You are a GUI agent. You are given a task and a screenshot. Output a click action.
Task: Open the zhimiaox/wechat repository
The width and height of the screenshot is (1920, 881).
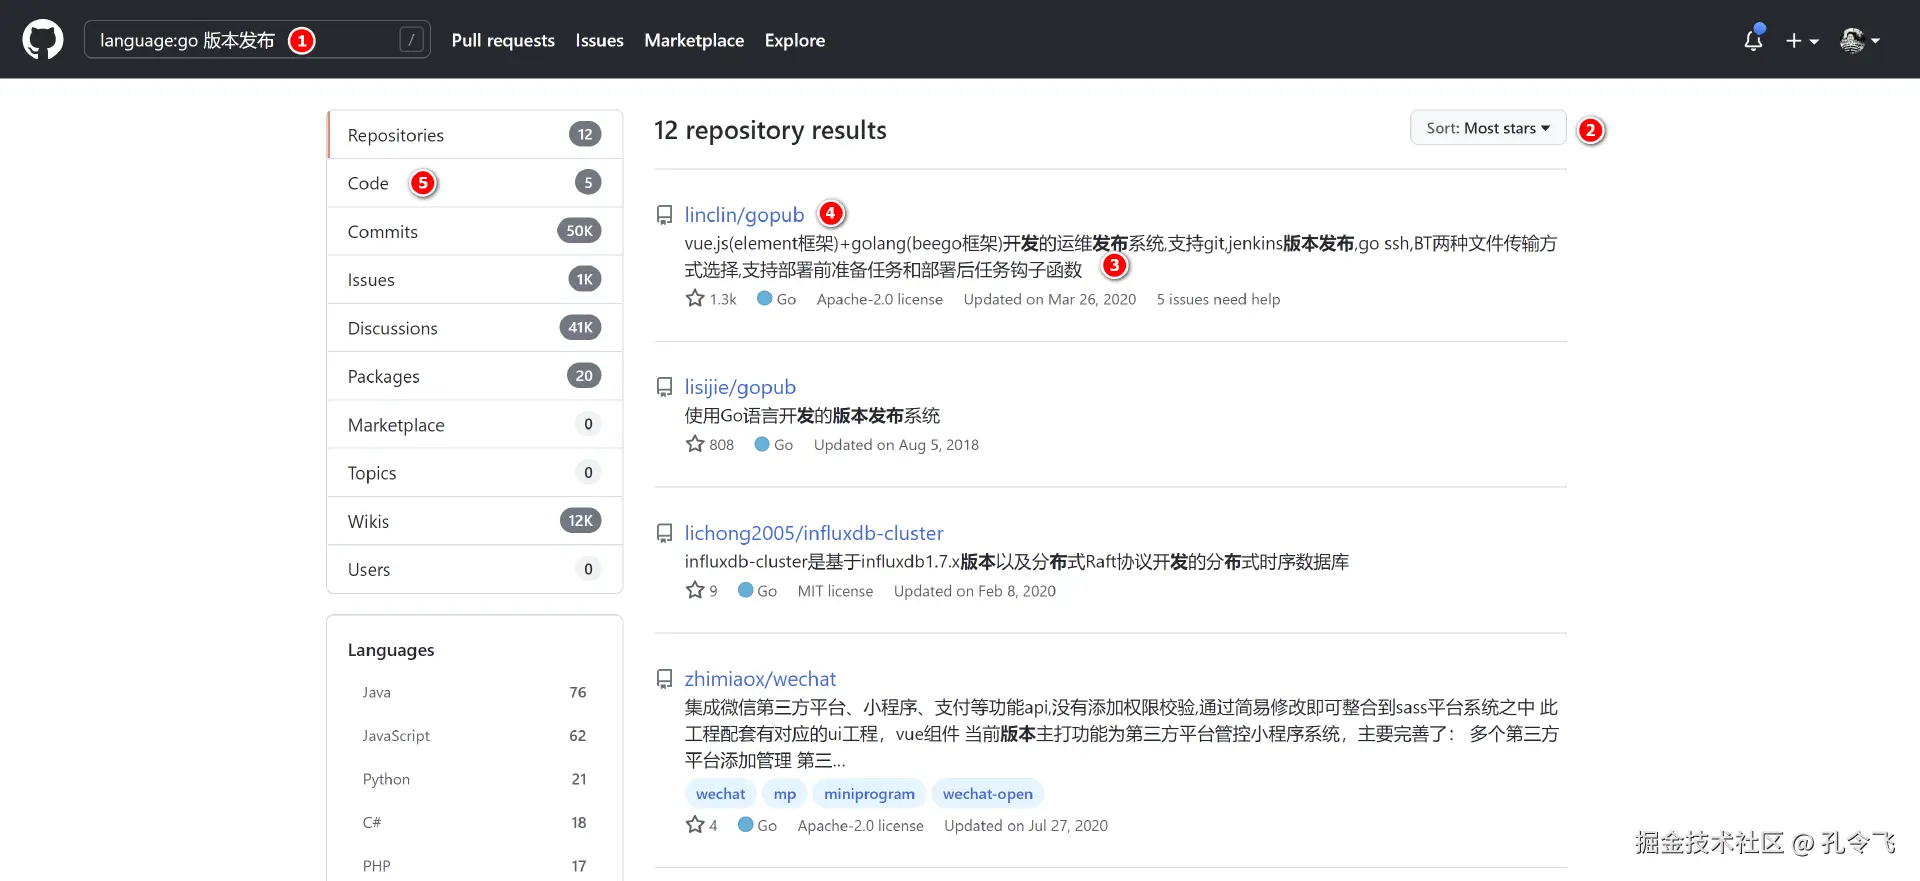coord(760,679)
